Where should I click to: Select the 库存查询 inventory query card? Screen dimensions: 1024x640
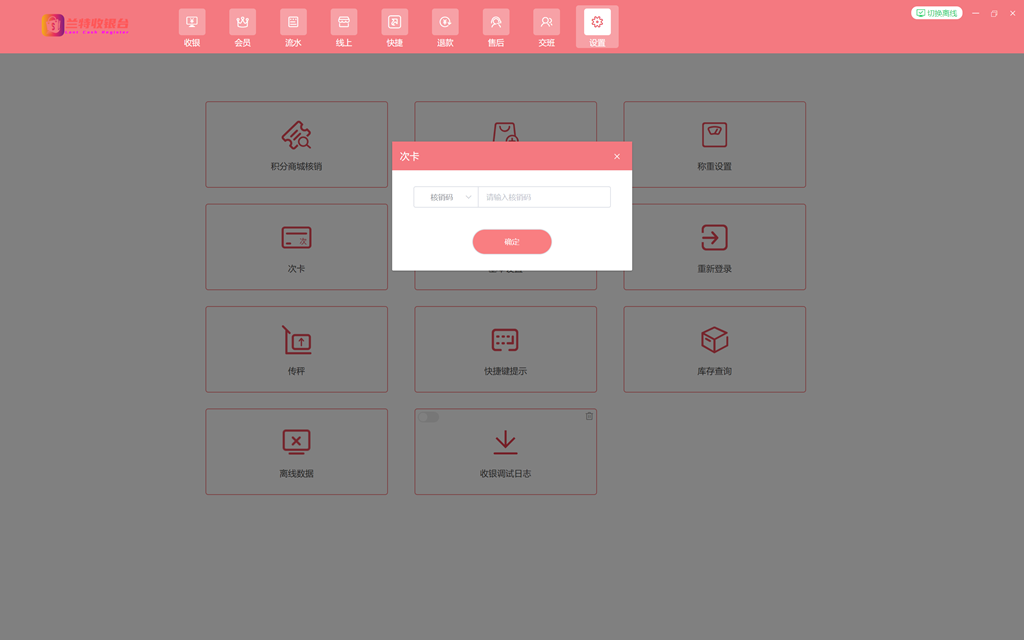pos(714,349)
